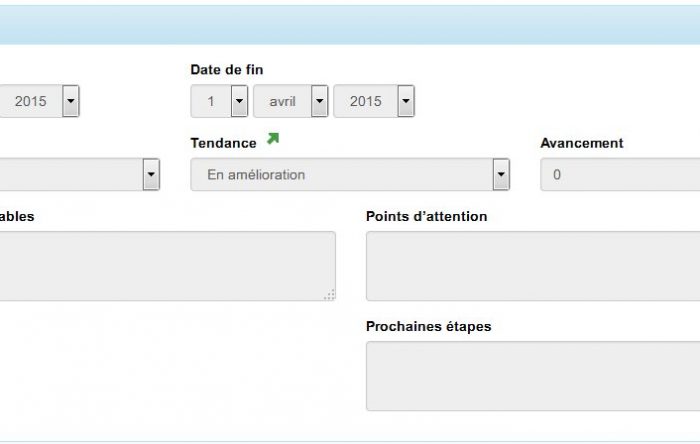Click the arrow button of the Tendance selector
The height and width of the screenshot is (444, 700).
(x=501, y=174)
